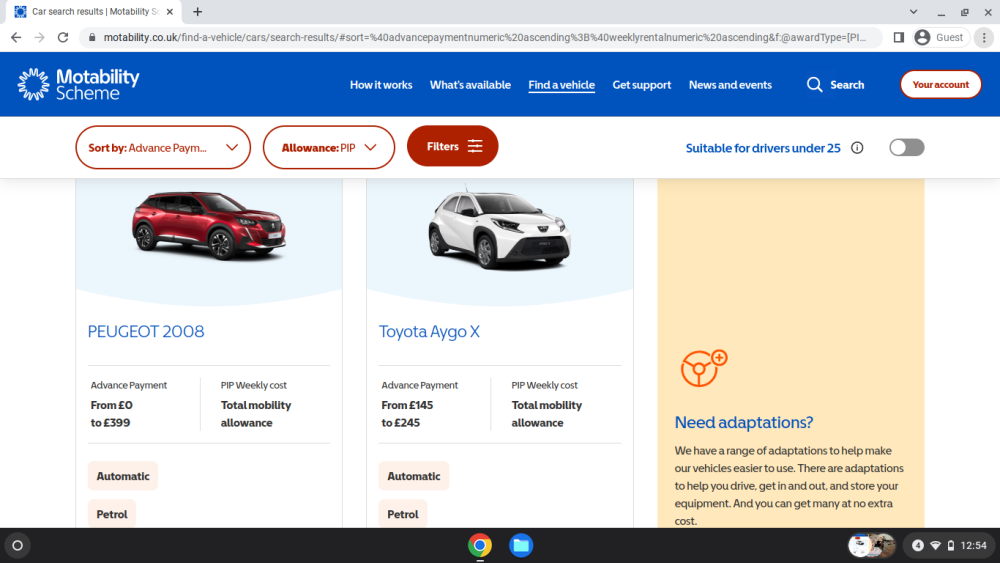Open the Toyota Aygo X link

pos(429,332)
